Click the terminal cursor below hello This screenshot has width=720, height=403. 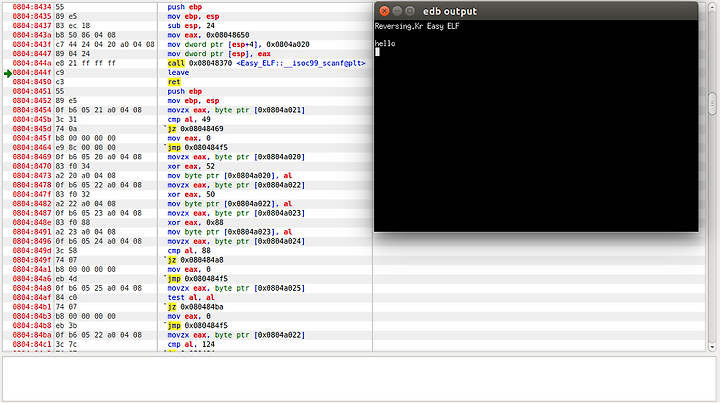[x=377, y=52]
